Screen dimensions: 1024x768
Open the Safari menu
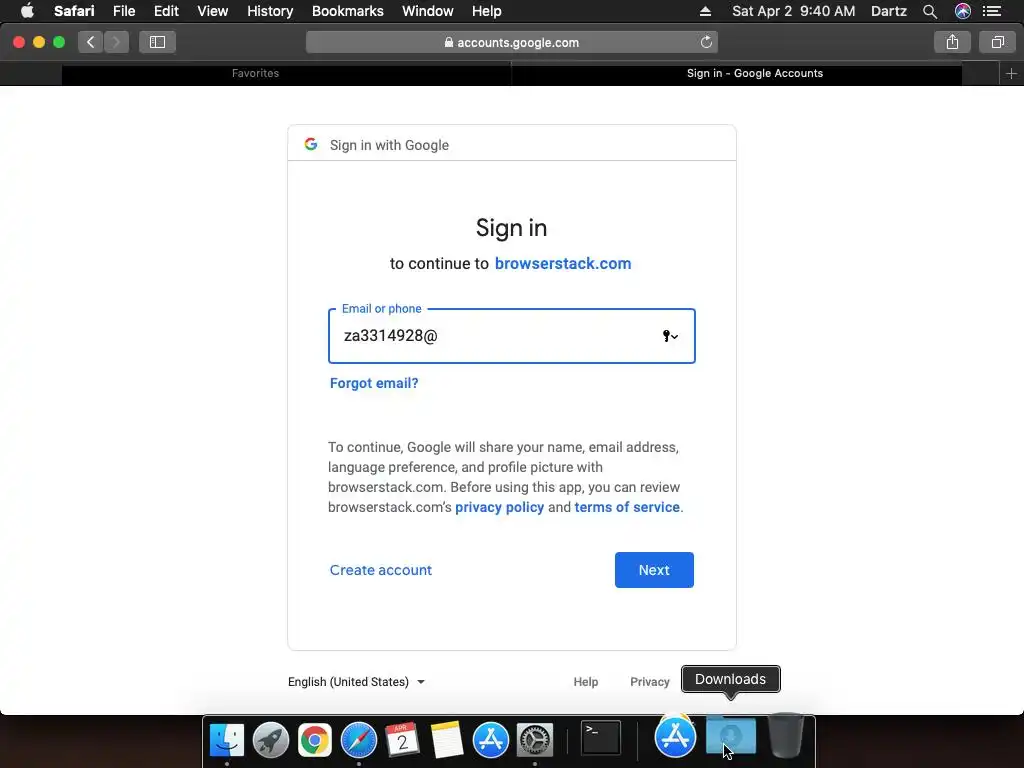click(74, 11)
